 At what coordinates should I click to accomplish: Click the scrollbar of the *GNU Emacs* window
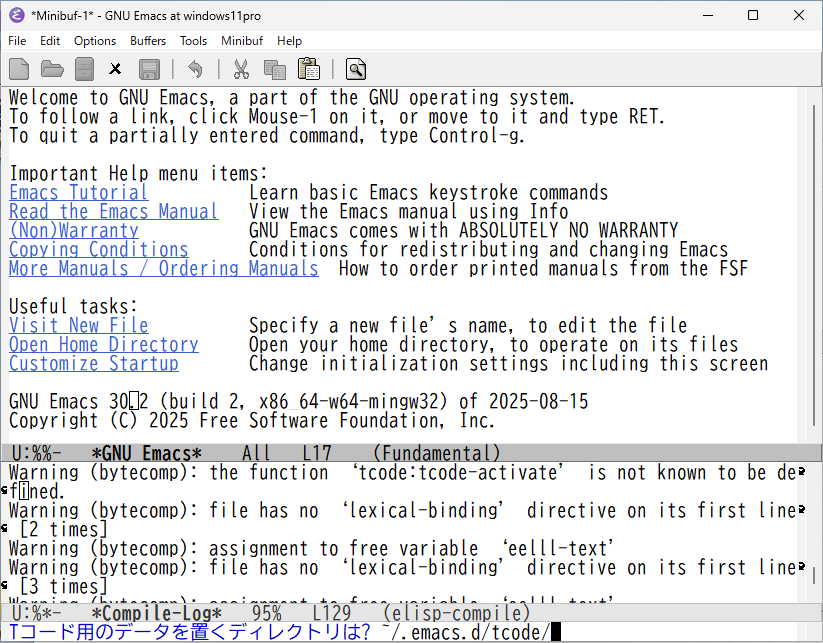pos(815,265)
